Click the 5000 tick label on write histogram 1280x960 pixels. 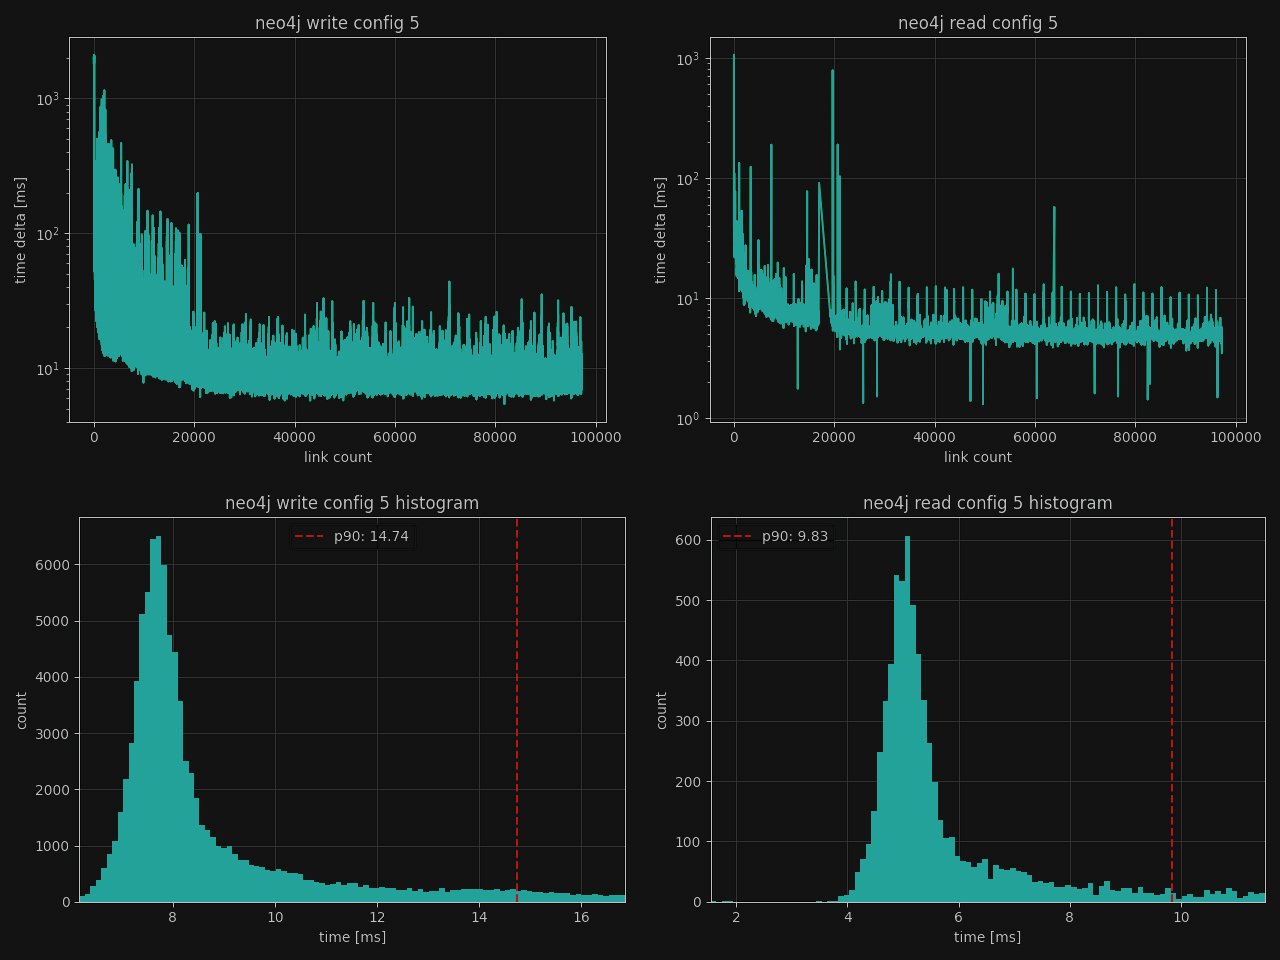tap(53, 621)
